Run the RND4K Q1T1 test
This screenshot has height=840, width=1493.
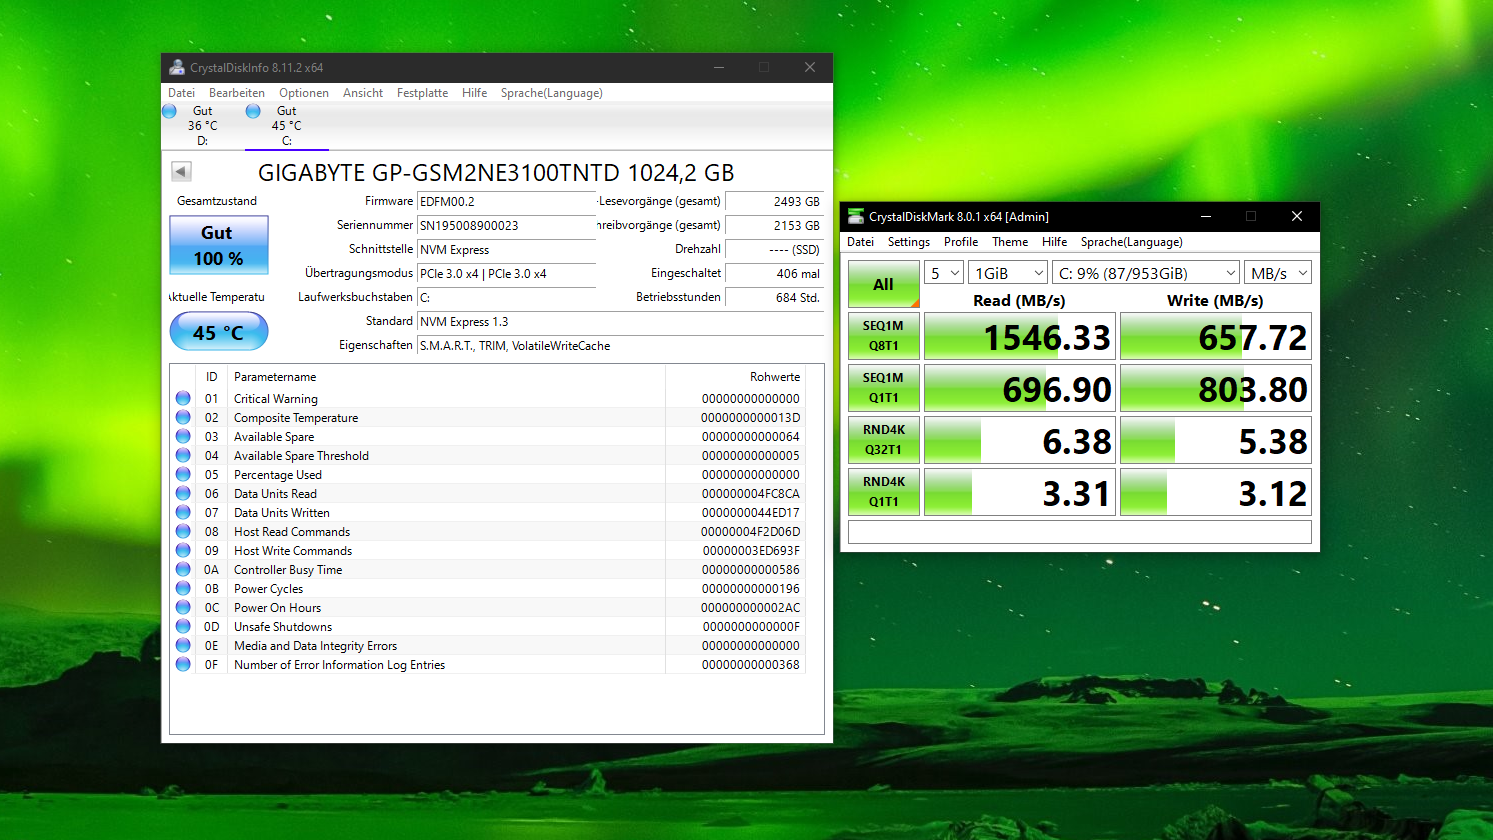[883, 492]
